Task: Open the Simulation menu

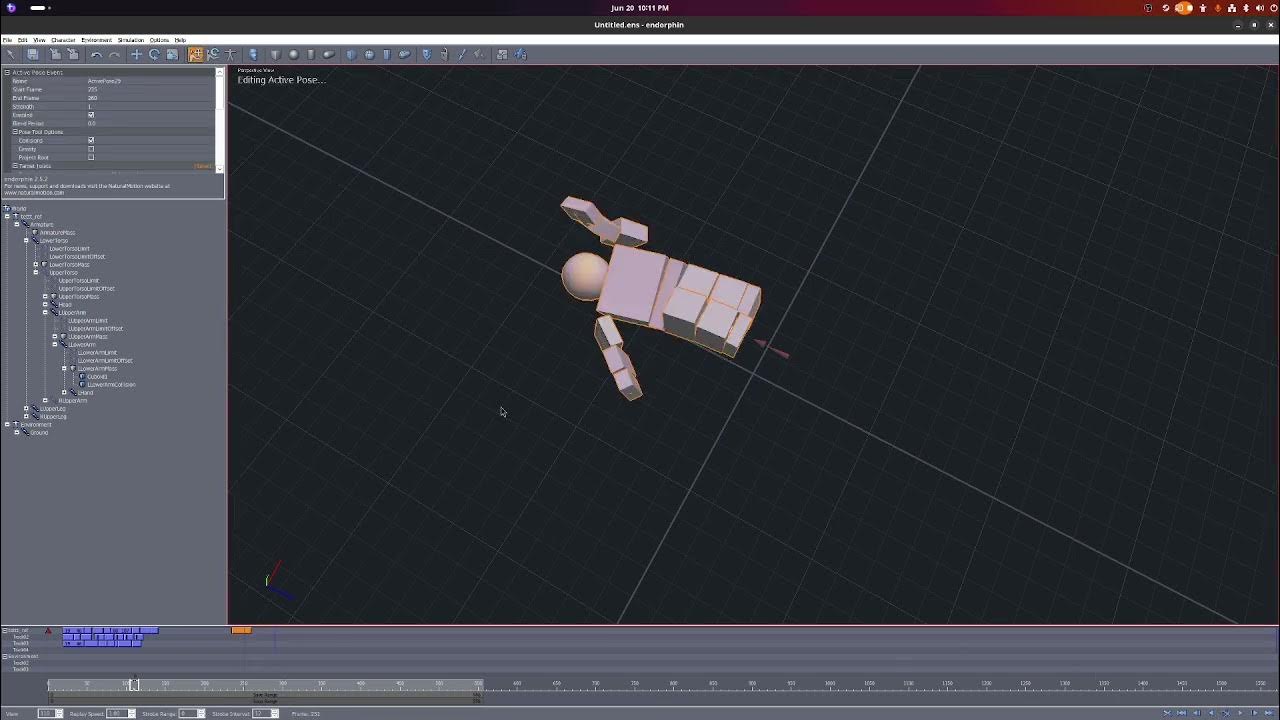Action: [x=131, y=40]
